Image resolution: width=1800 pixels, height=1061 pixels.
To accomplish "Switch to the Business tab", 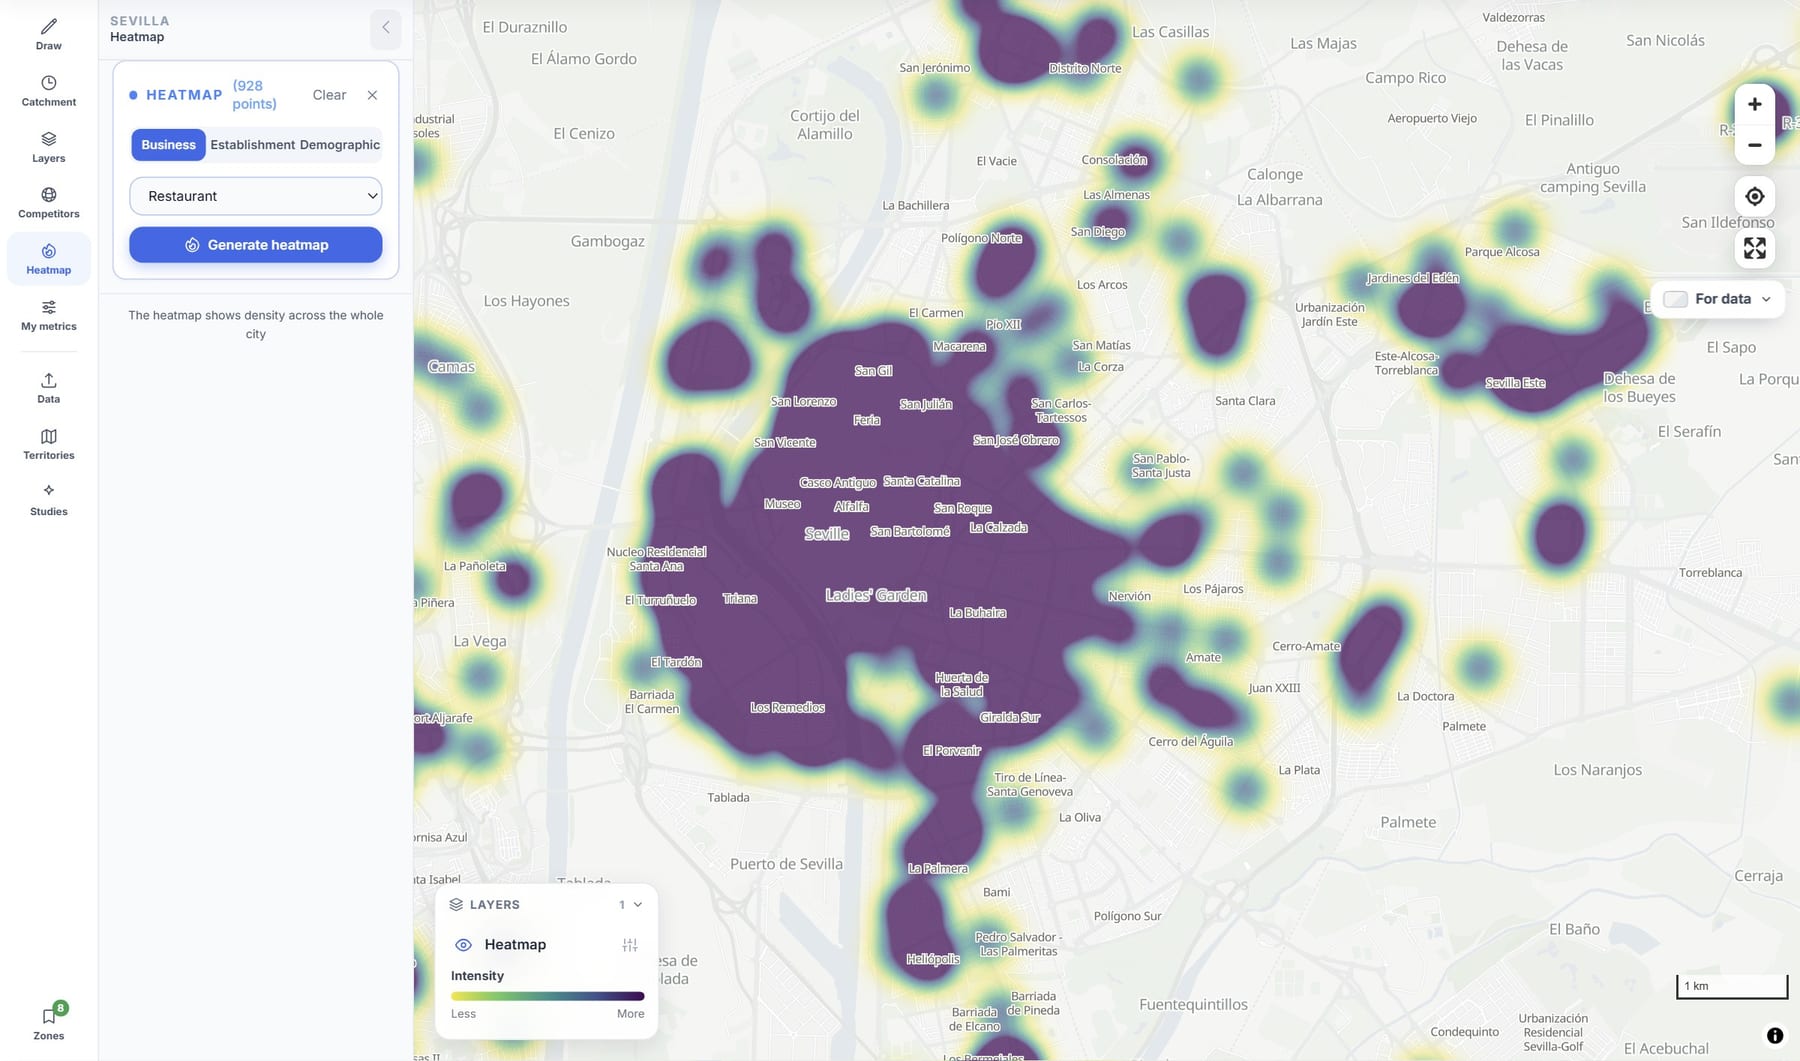I will 168,145.
